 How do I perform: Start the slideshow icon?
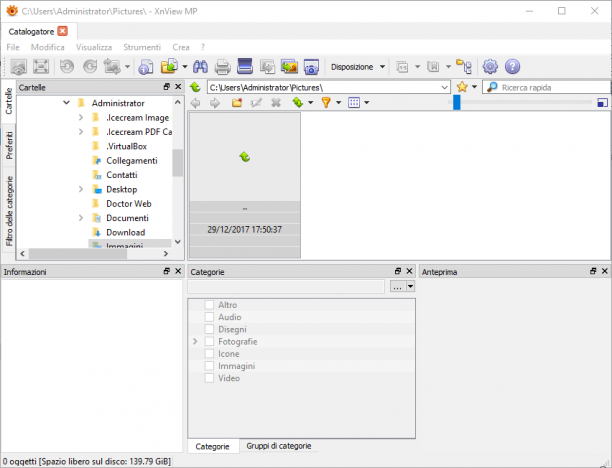(289, 67)
